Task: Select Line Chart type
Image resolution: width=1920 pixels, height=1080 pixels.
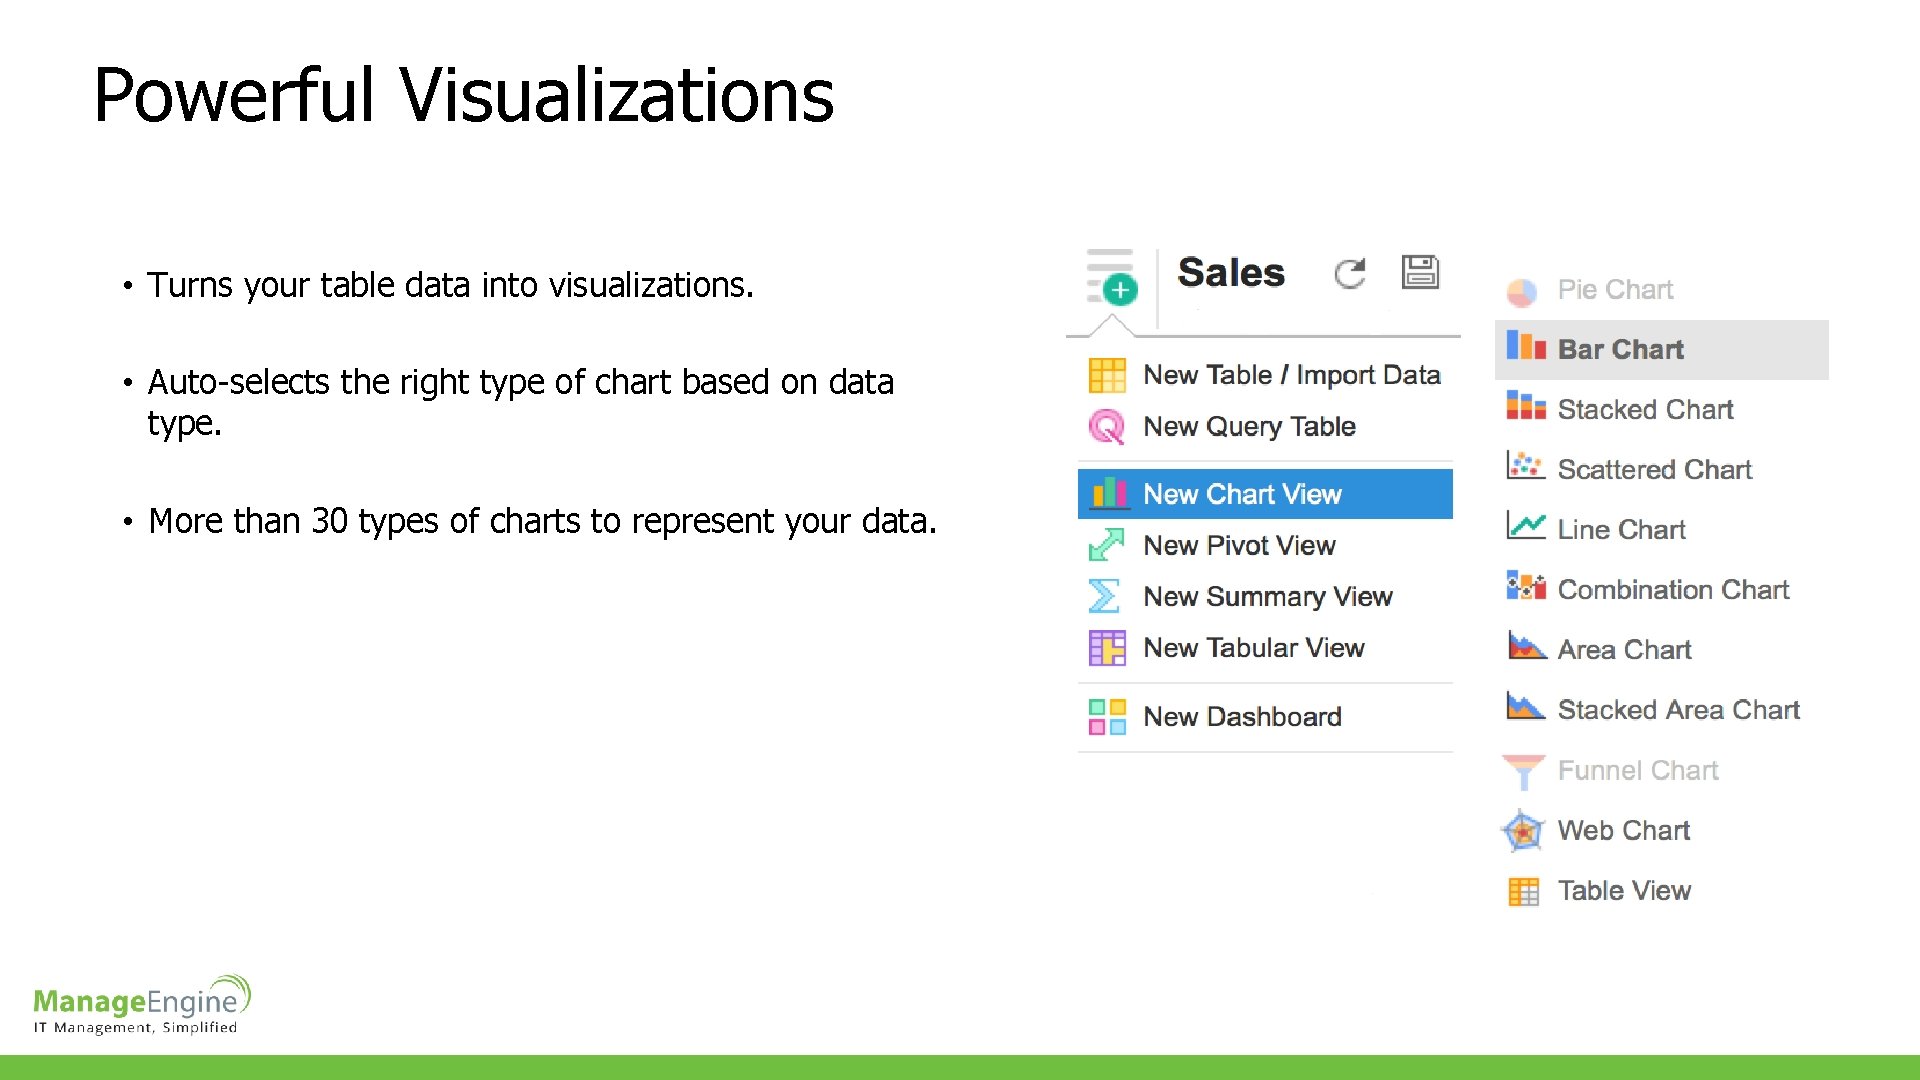Action: (1620, 530)
